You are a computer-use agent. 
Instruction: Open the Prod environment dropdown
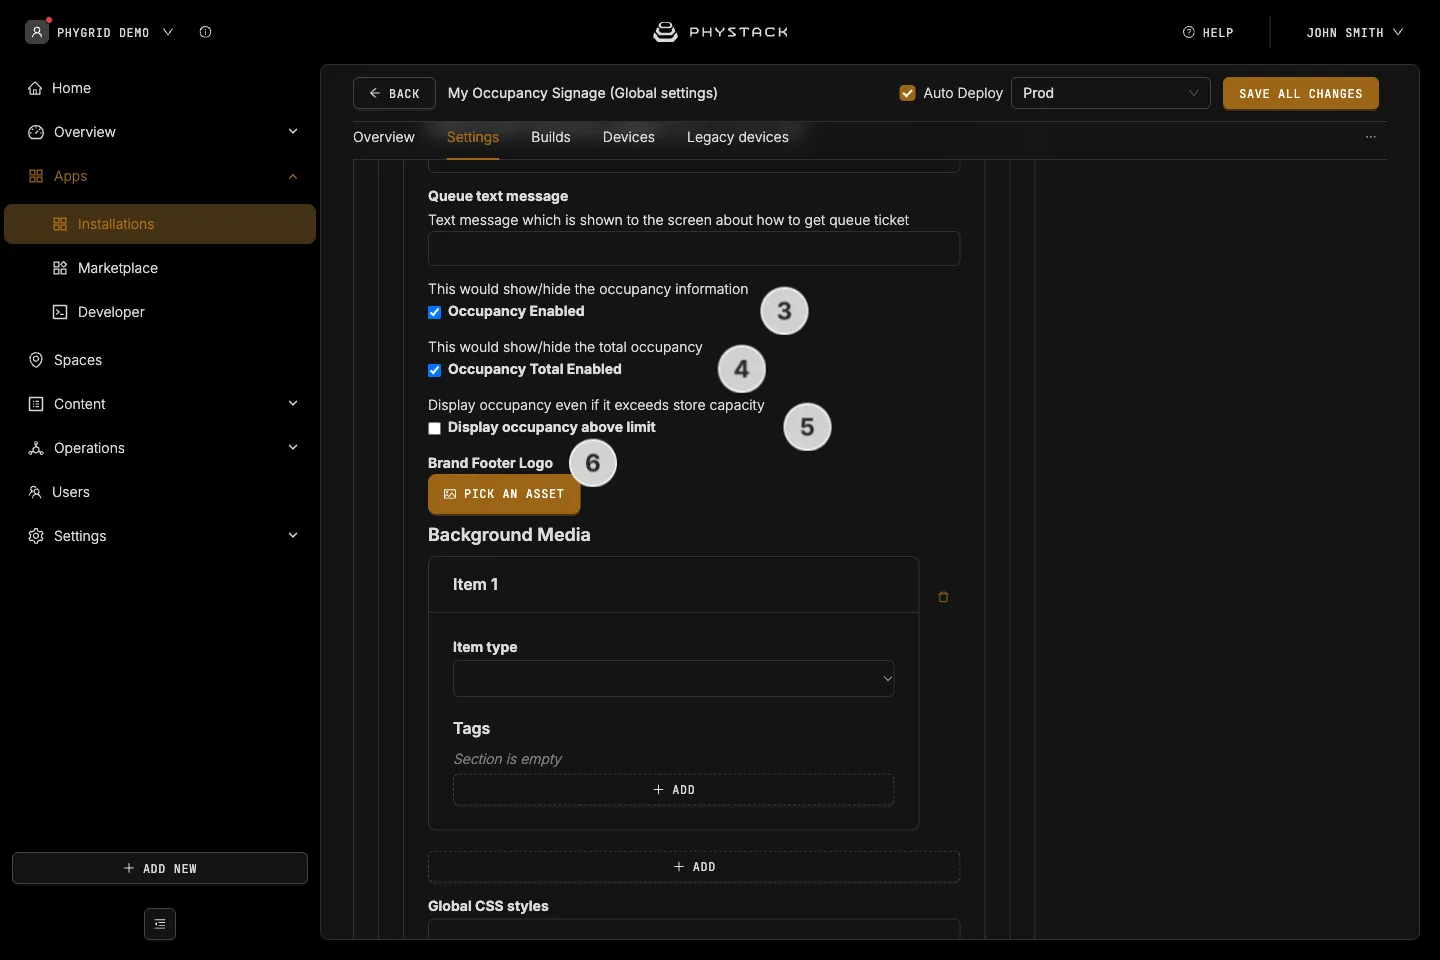coord(1111,93)
